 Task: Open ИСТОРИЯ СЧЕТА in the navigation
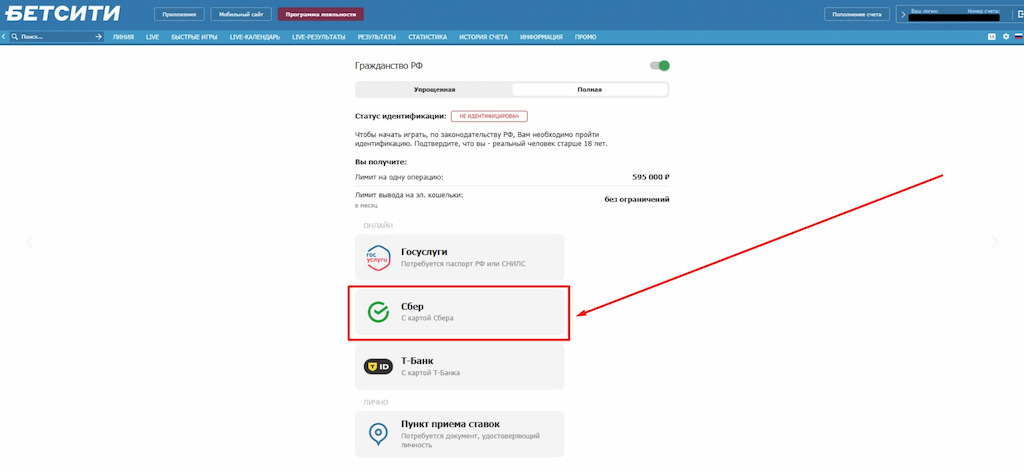(483, 37)
